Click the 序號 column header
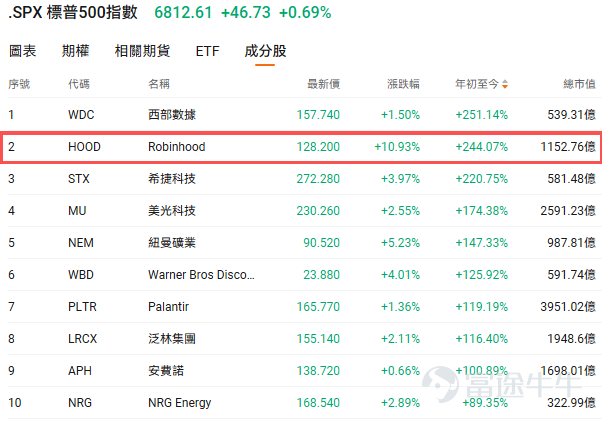The width and height of the screenshot is (602, 421). (x=19, y=84)
